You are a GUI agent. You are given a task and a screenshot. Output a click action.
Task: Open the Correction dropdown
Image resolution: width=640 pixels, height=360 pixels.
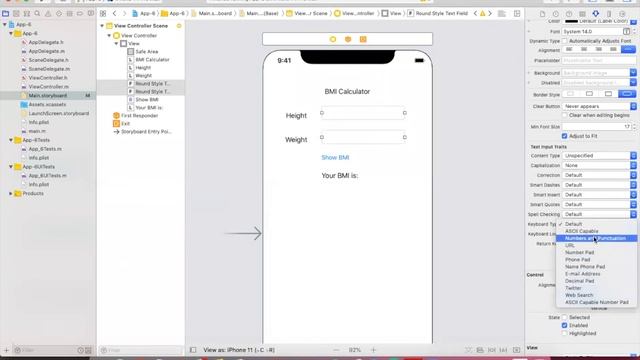click(599, 175)
